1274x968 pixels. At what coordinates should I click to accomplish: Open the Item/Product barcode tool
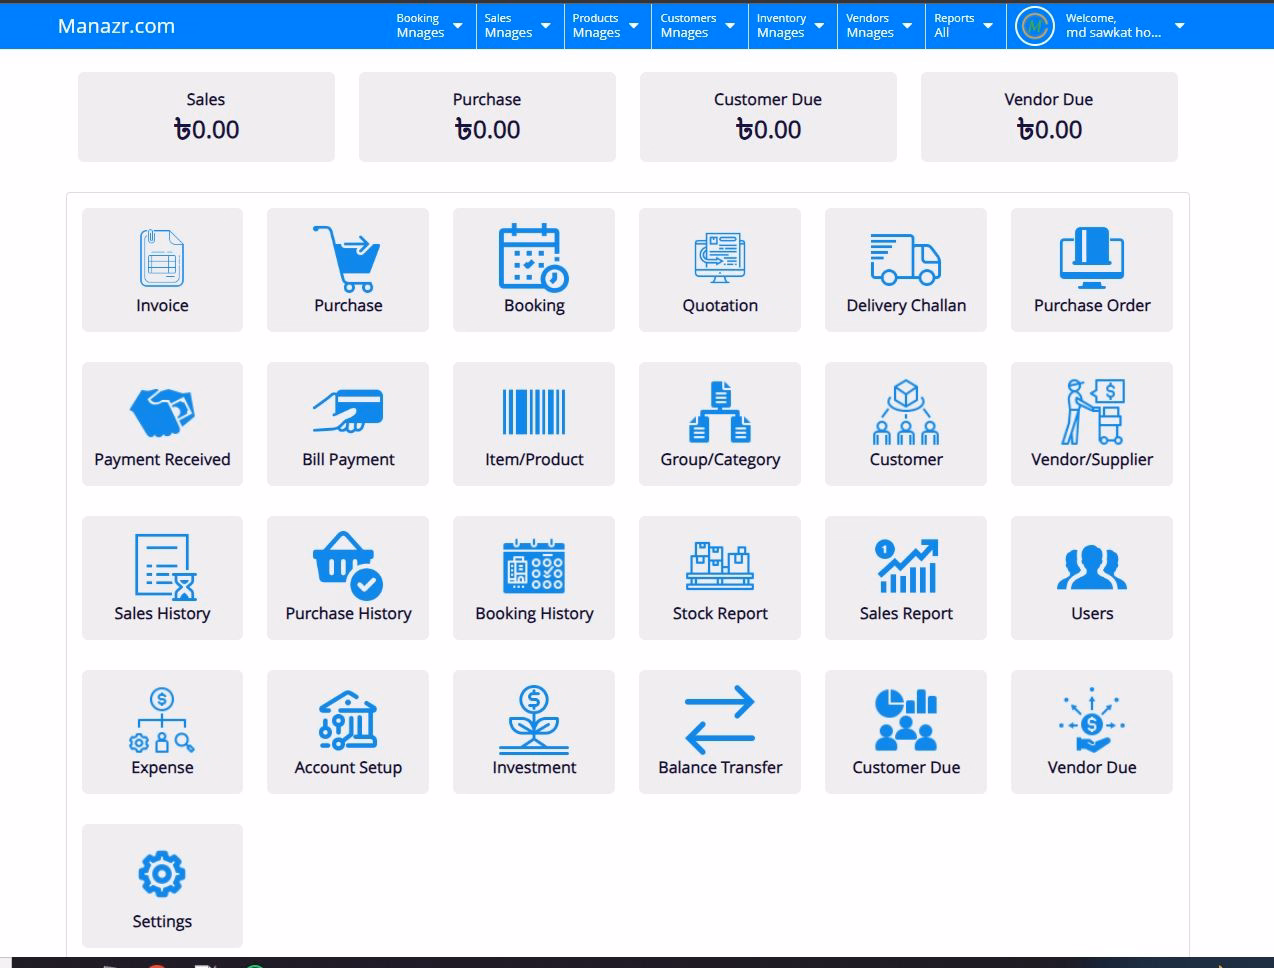tap(533, 410)
